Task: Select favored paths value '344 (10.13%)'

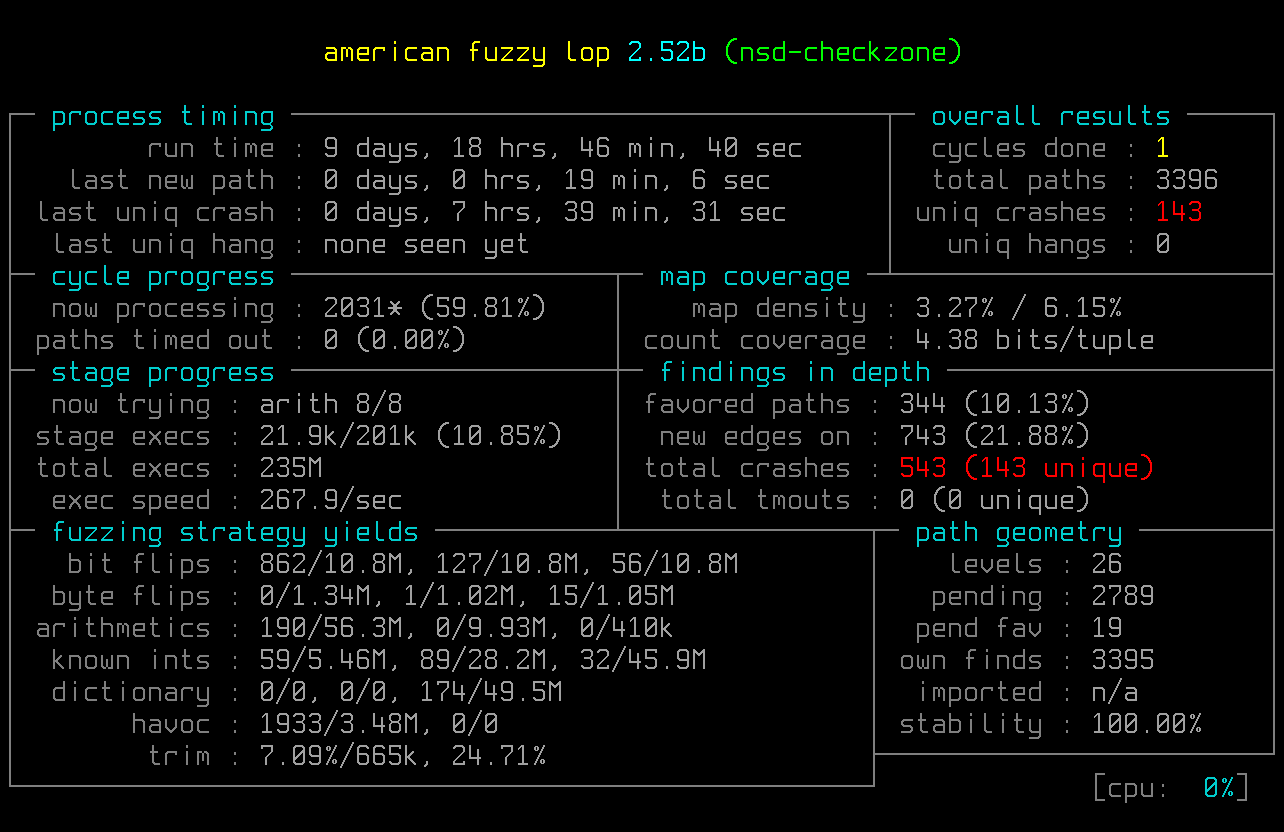Action: (995, 405)
